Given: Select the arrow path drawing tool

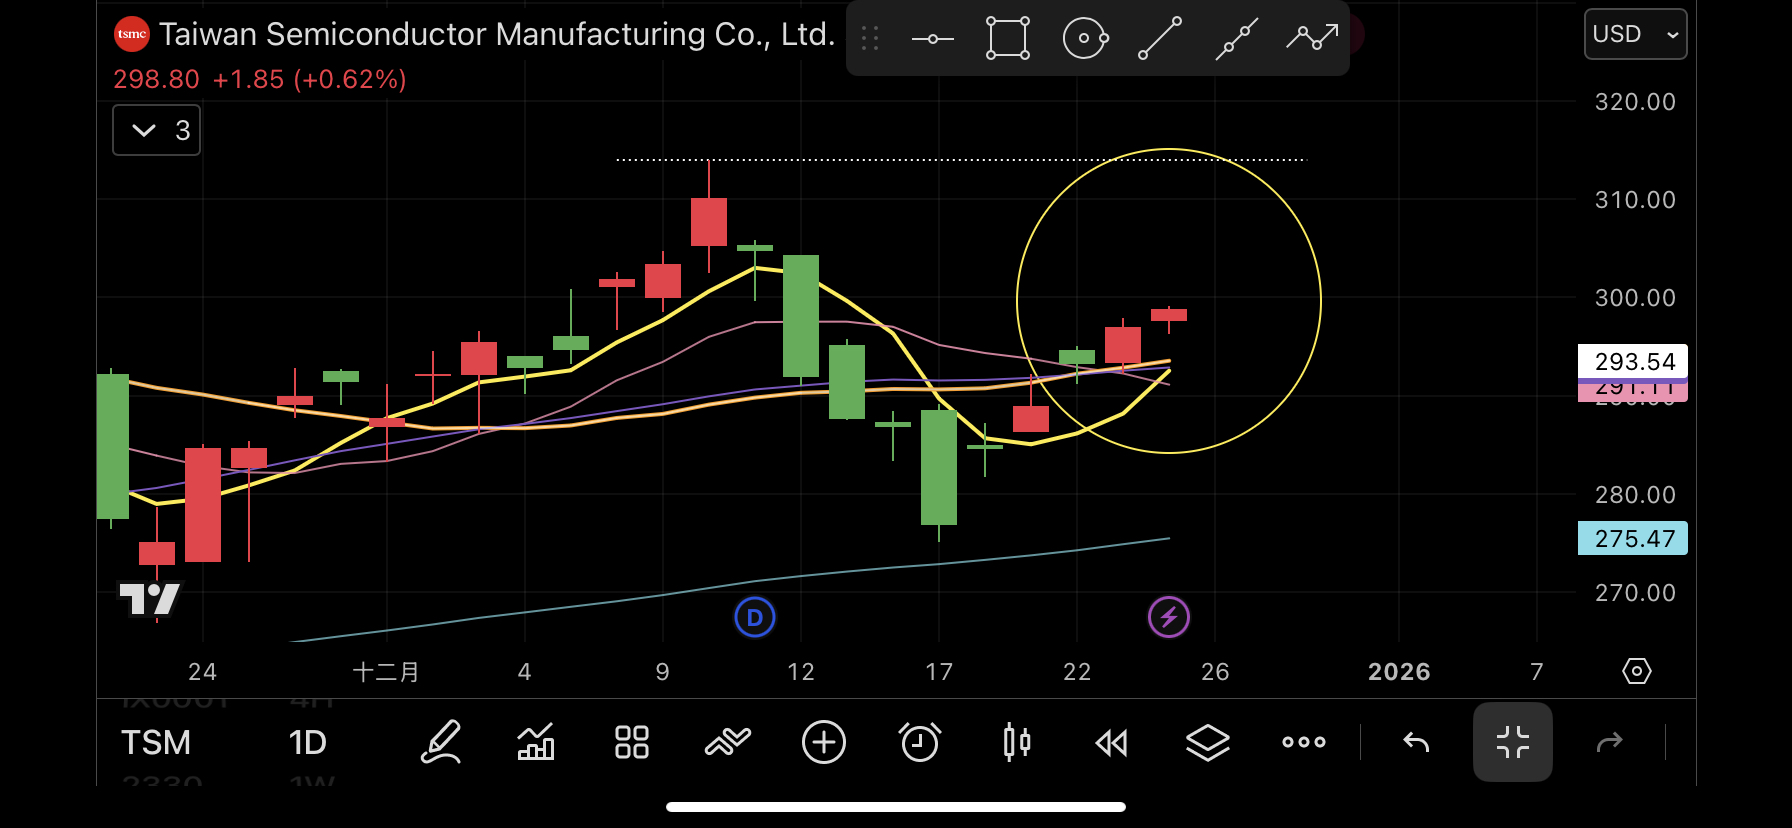Looking at the screenshot, I should [x=1312, y=39].
